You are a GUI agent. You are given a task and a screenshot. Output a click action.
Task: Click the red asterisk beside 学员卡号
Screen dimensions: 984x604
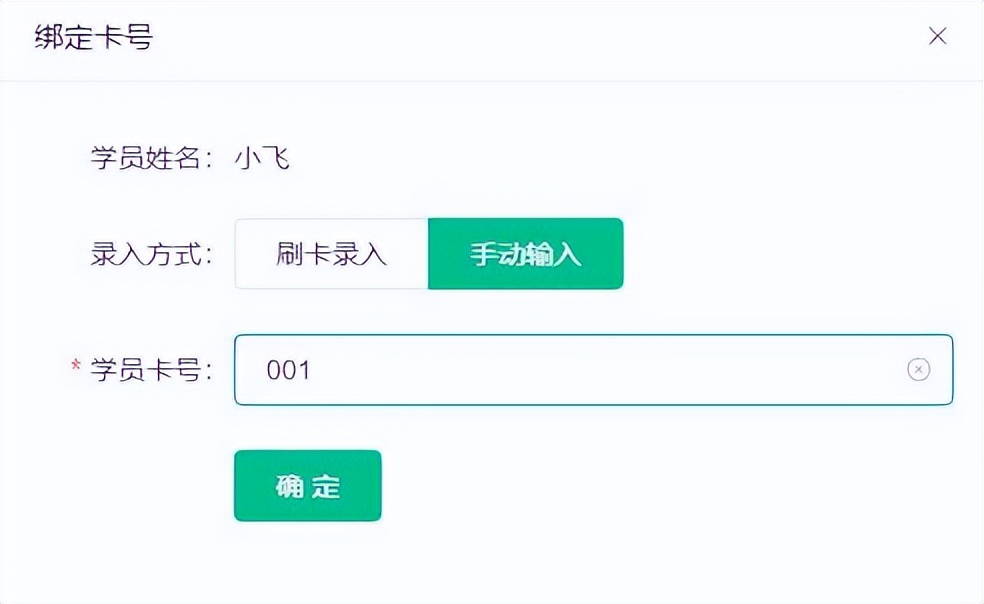click(x=77, y=367)
